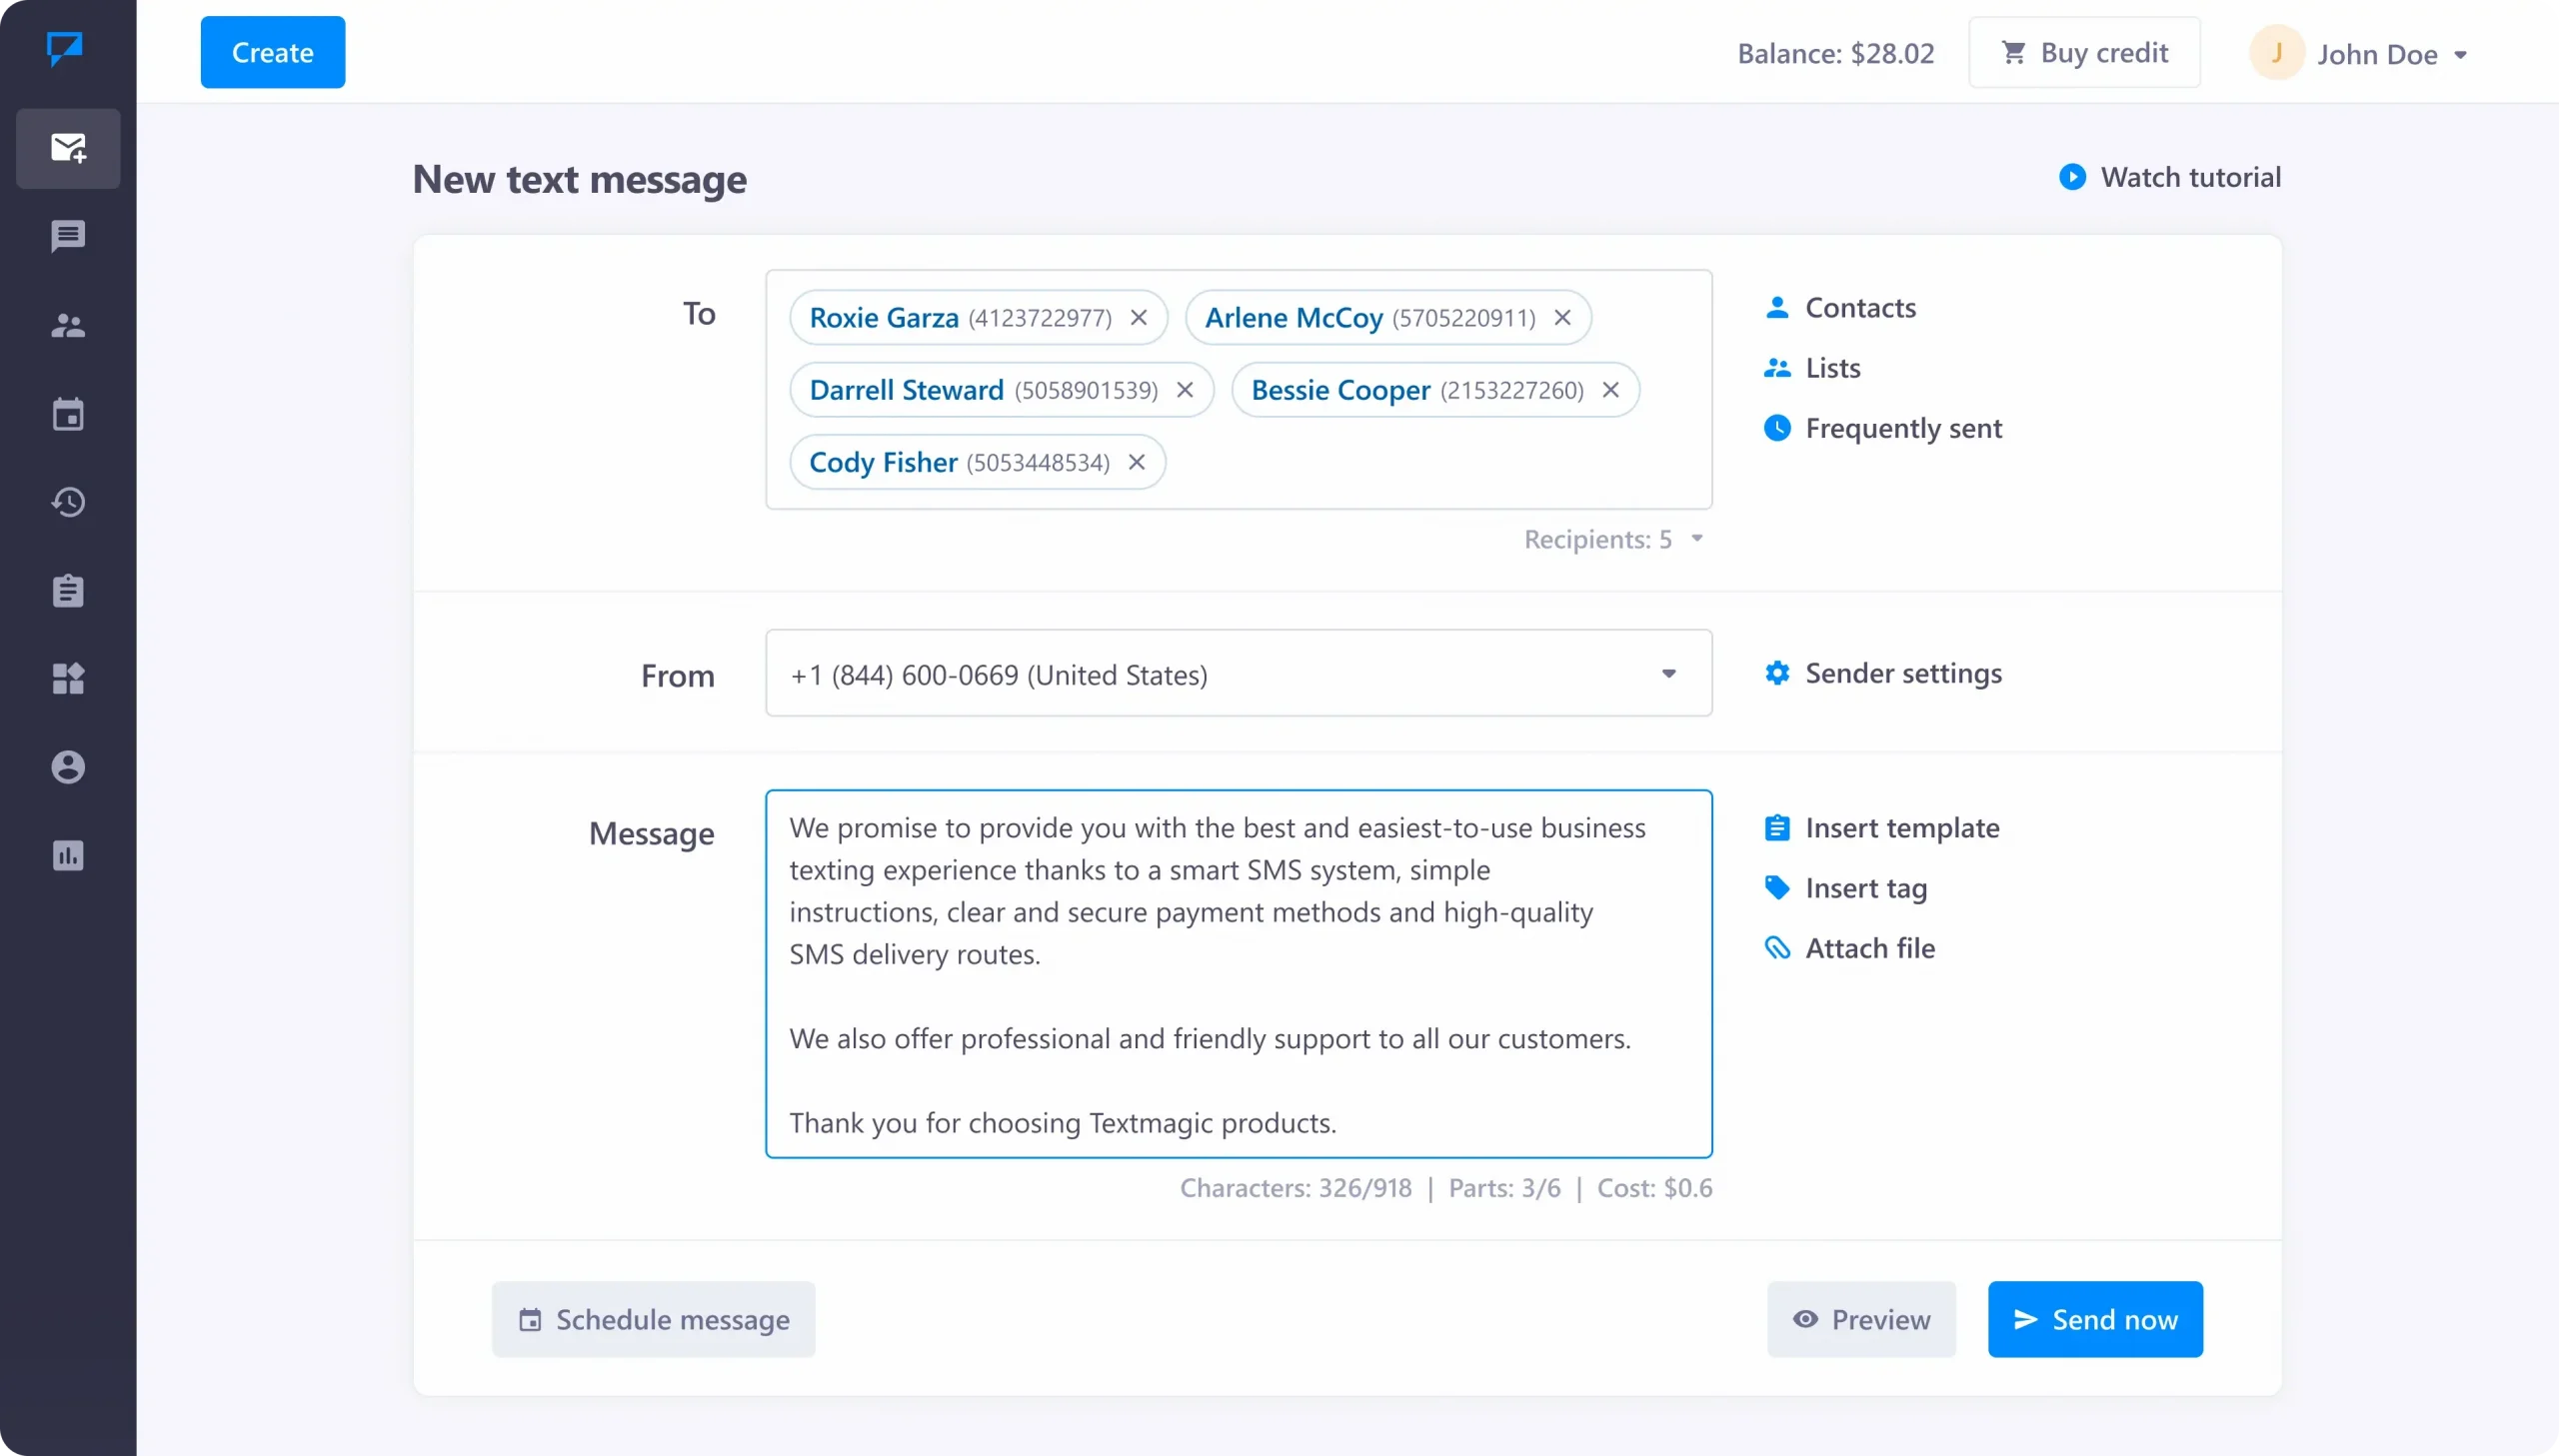2559x1456 pixels.
Task: Click Schedule message button
Action: tap(653, 1319)
